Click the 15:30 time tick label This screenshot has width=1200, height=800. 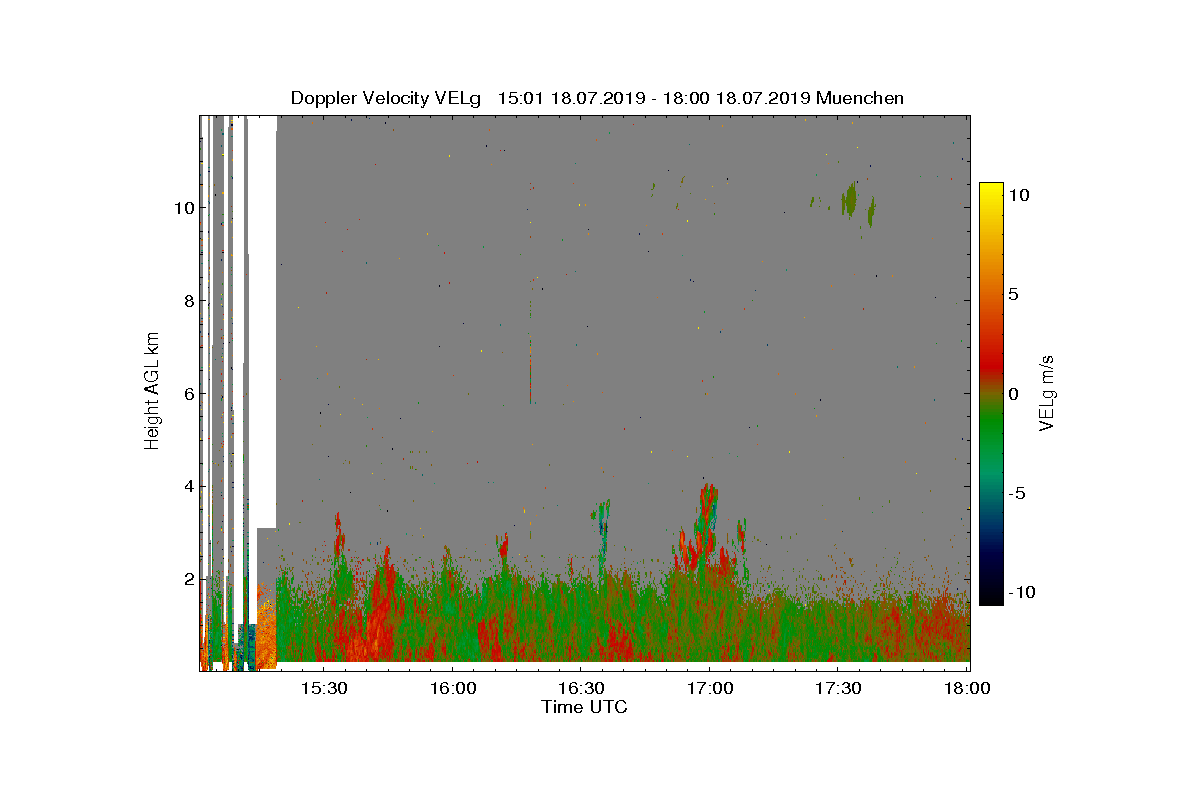coord(323,688)
